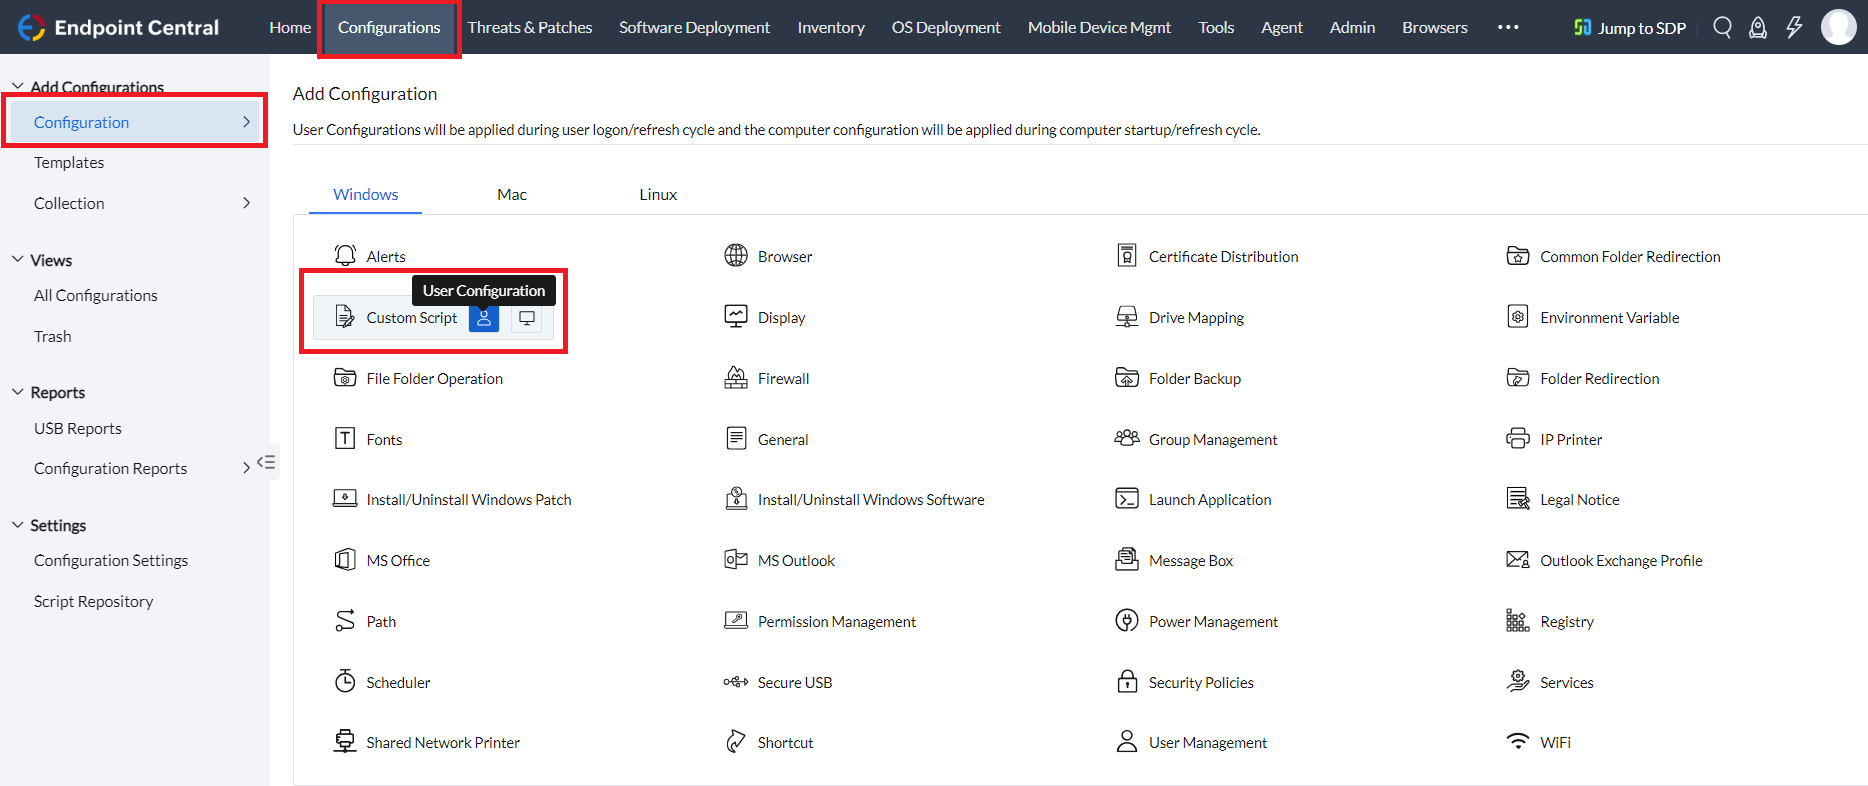Open Threats & Patches menu
Image resolution: width=1868 pixels, height=786 pixels.
click(x=530, y=27)
